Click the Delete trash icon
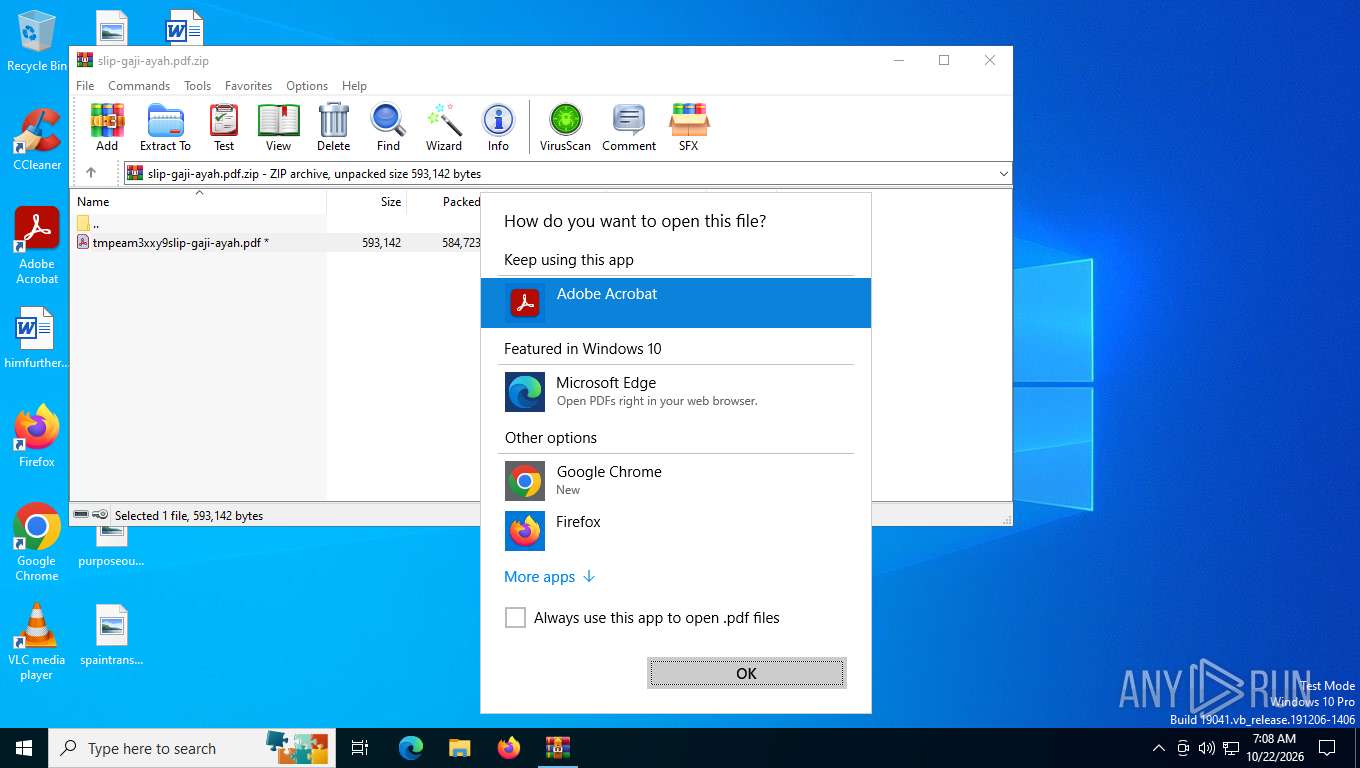The height and width of the screenshot is (768, 1360). (333, 127)
